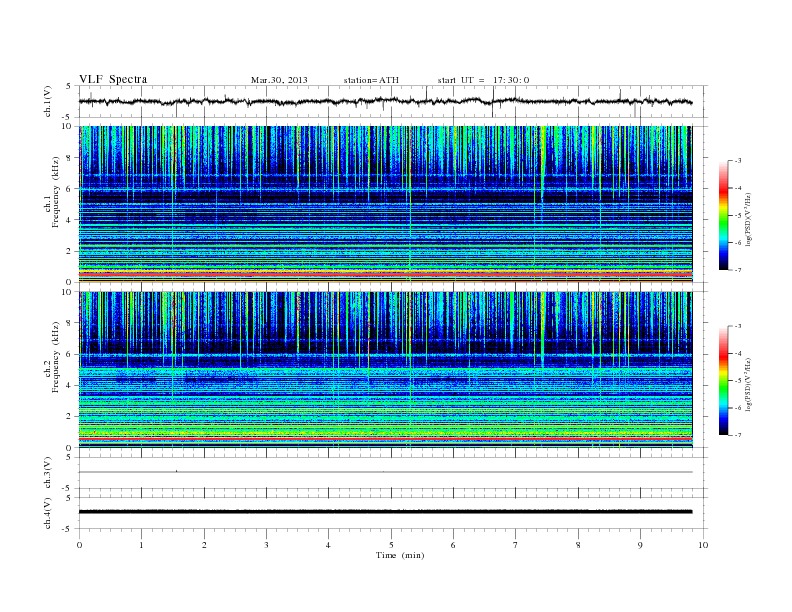792x612 pixels.
Task: Click the "station=ATH" header label
Action: pyautogui.click(x=371, y=80)
